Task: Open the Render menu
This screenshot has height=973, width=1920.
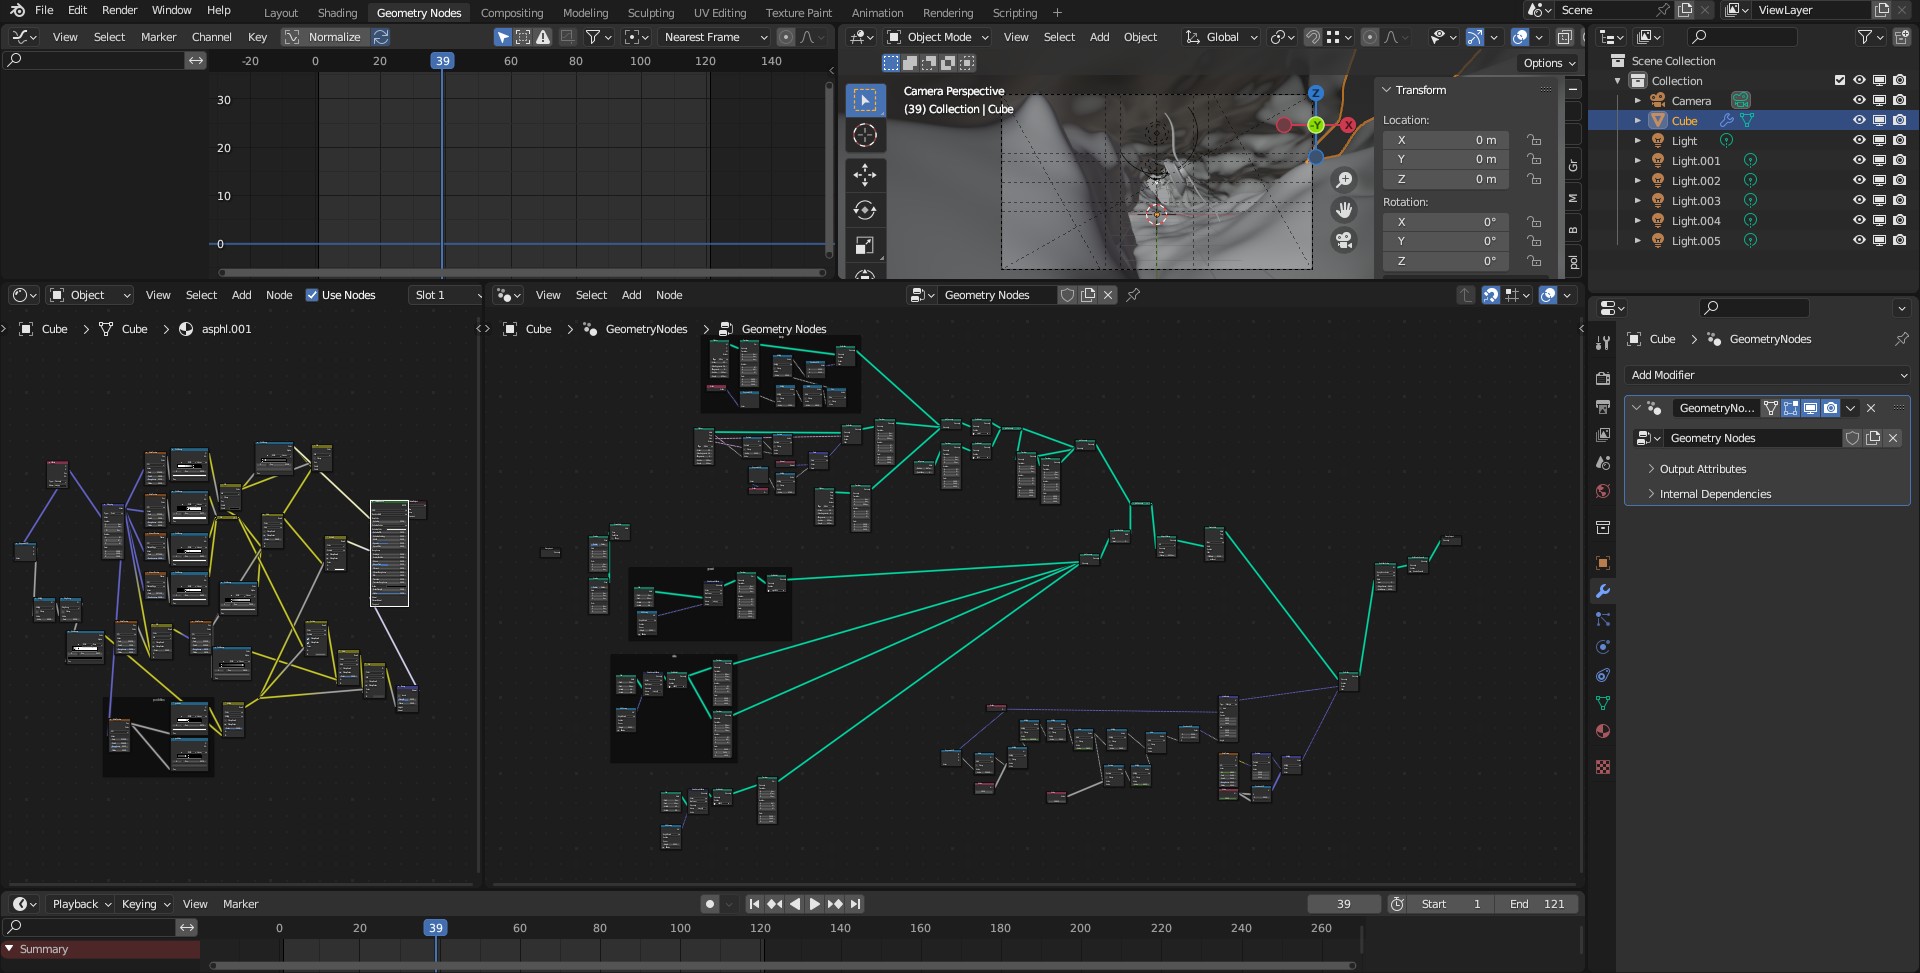Action: (119, 10)
